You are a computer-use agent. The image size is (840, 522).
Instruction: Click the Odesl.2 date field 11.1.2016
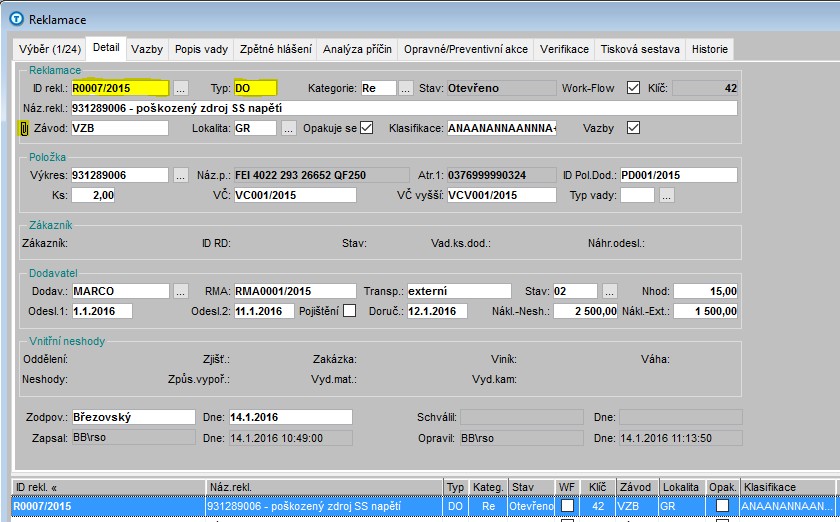point(264,311)
